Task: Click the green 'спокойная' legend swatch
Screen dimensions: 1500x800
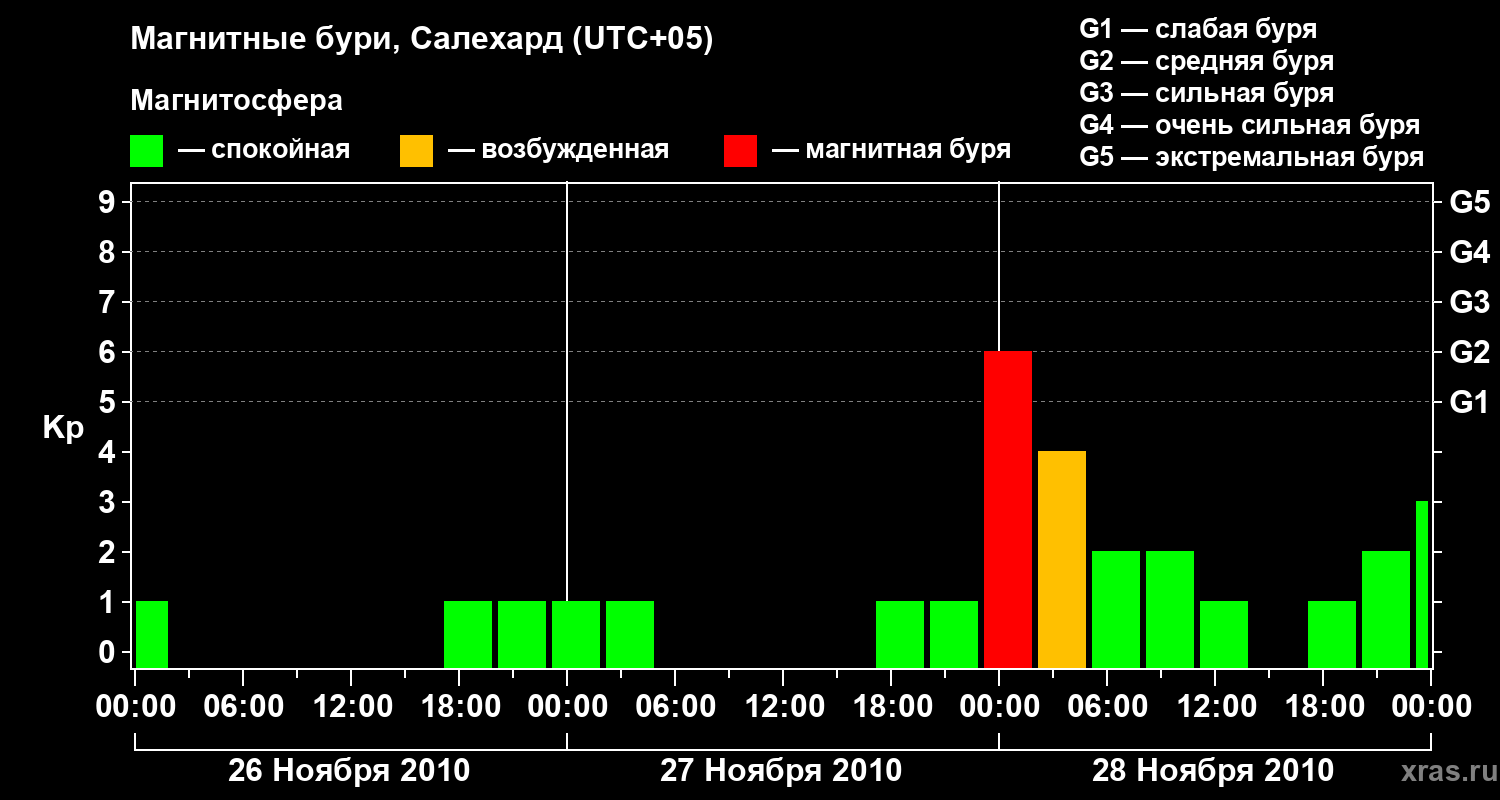Action: click(x=146, y=151)
